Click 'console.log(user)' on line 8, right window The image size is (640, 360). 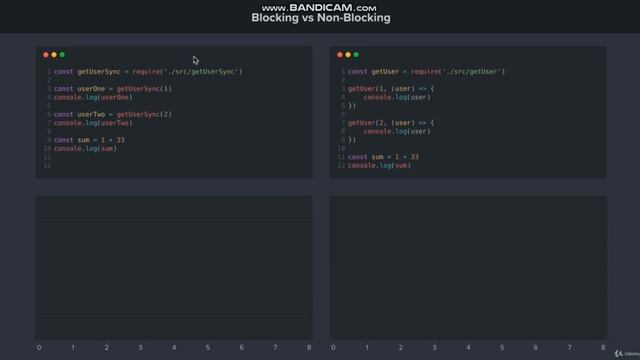397,131
